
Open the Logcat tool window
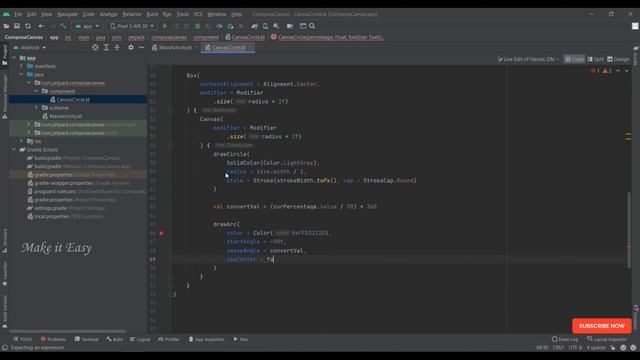click(140, 339)
